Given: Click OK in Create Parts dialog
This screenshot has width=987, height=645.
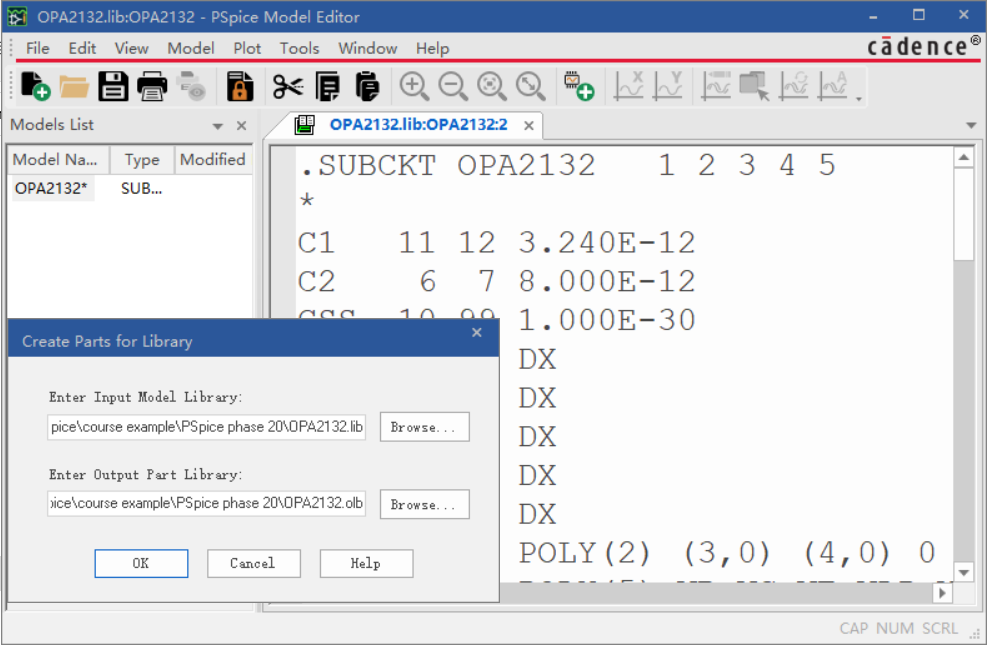Looking at the screenshot, I should [x=141, y=563].
